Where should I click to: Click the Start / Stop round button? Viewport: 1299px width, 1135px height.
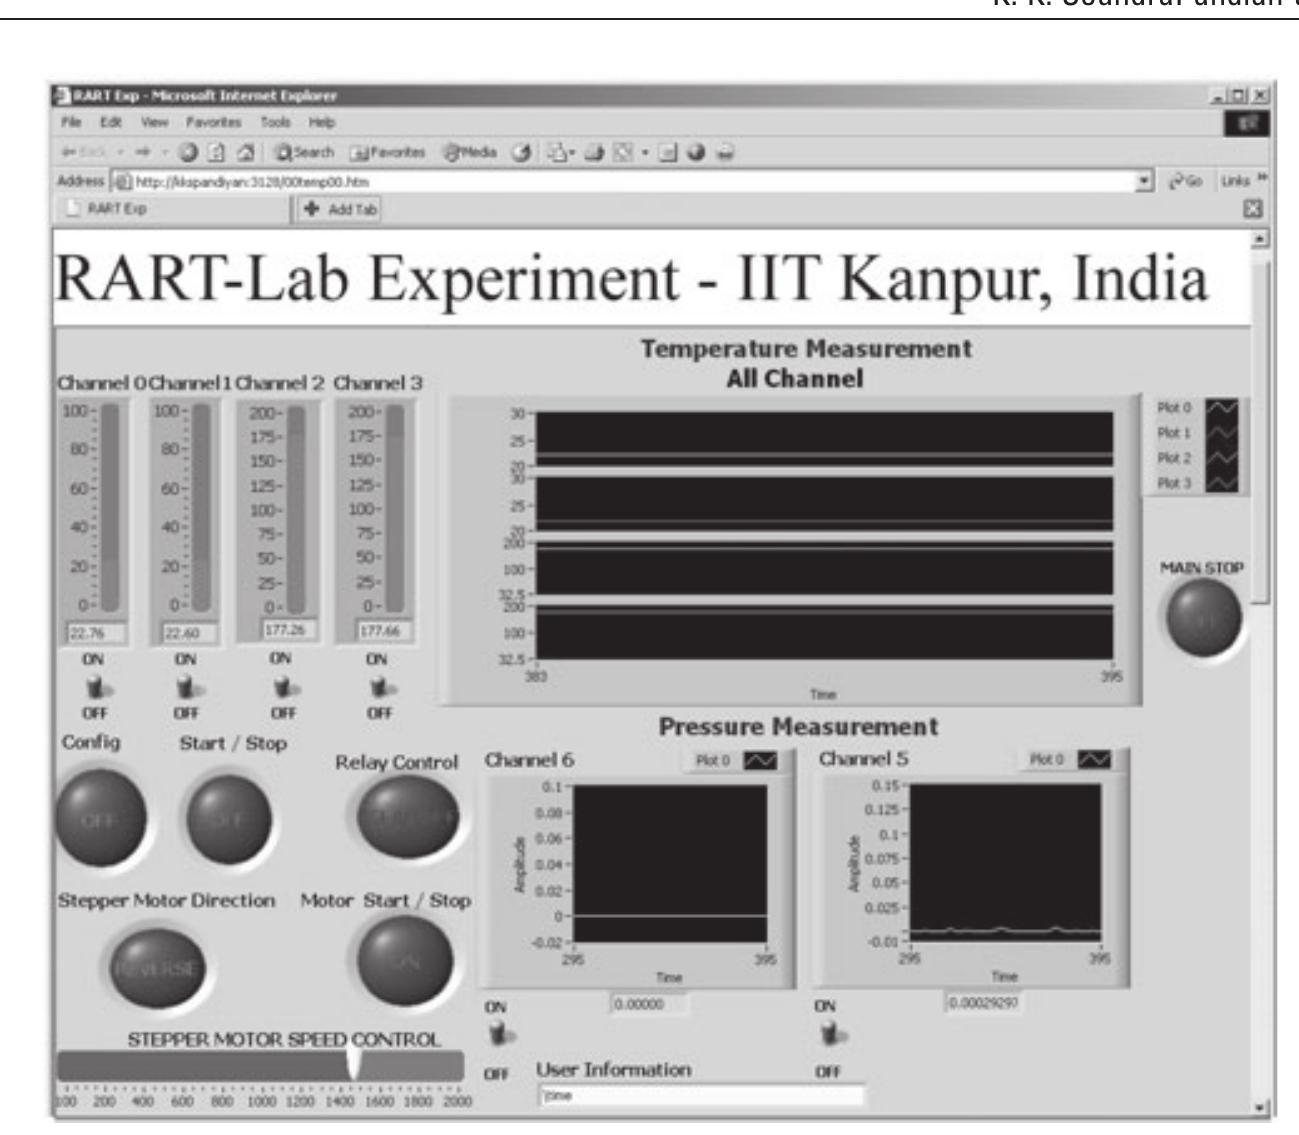coord(230,820)
